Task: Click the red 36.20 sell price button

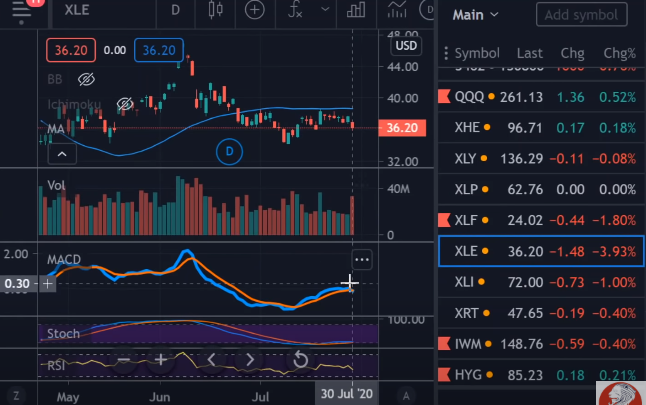Action: coord(71,50)
